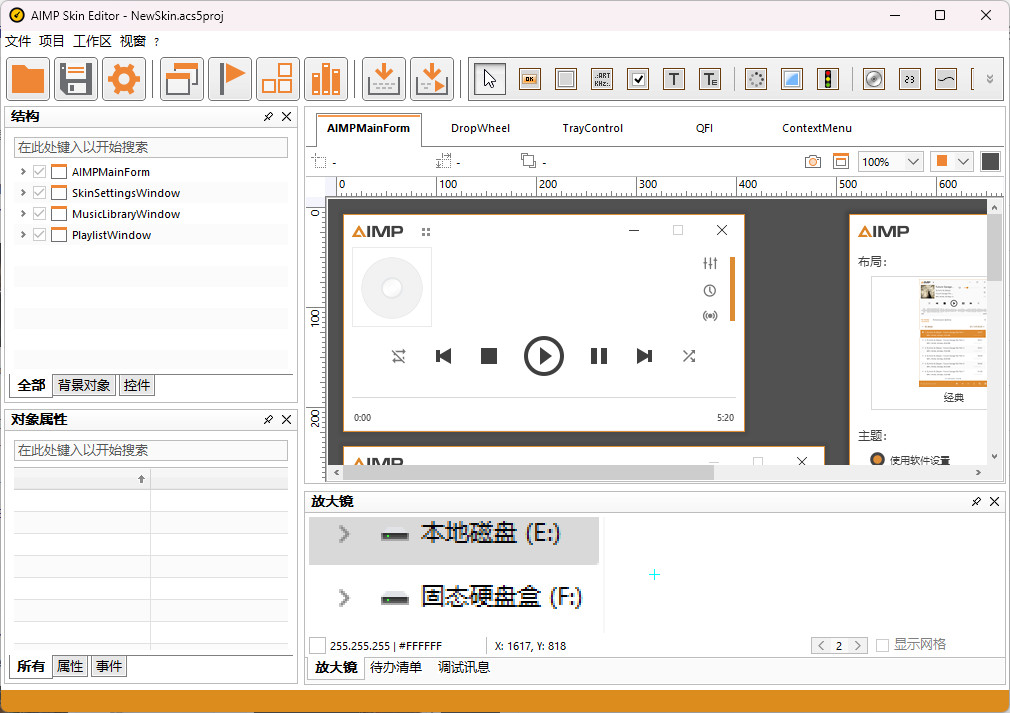Expand the AIMPMainForm tree node
Screen dimensions: 1010x713
coord(23,172)
